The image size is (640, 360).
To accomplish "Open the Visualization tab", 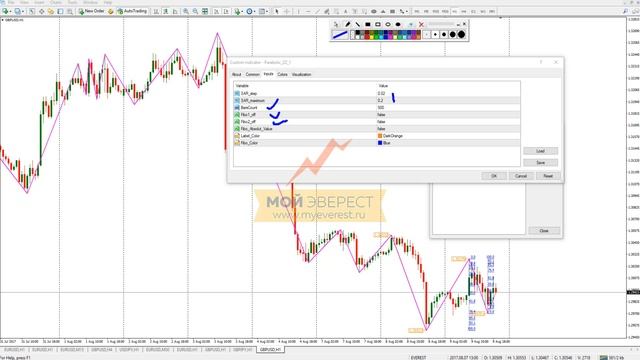I will coord(302,74).
